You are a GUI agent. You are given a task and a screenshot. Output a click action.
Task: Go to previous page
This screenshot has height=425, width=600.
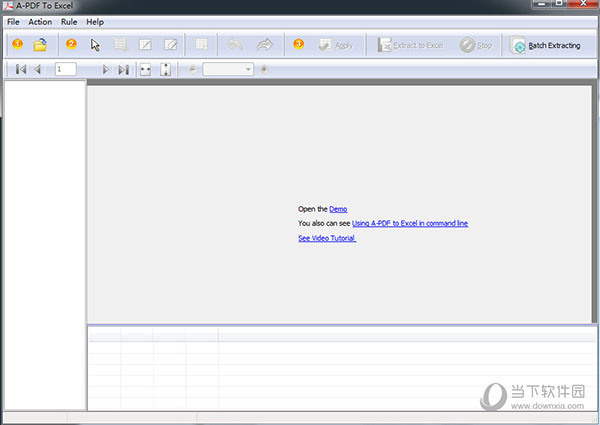tap(38, 69)
